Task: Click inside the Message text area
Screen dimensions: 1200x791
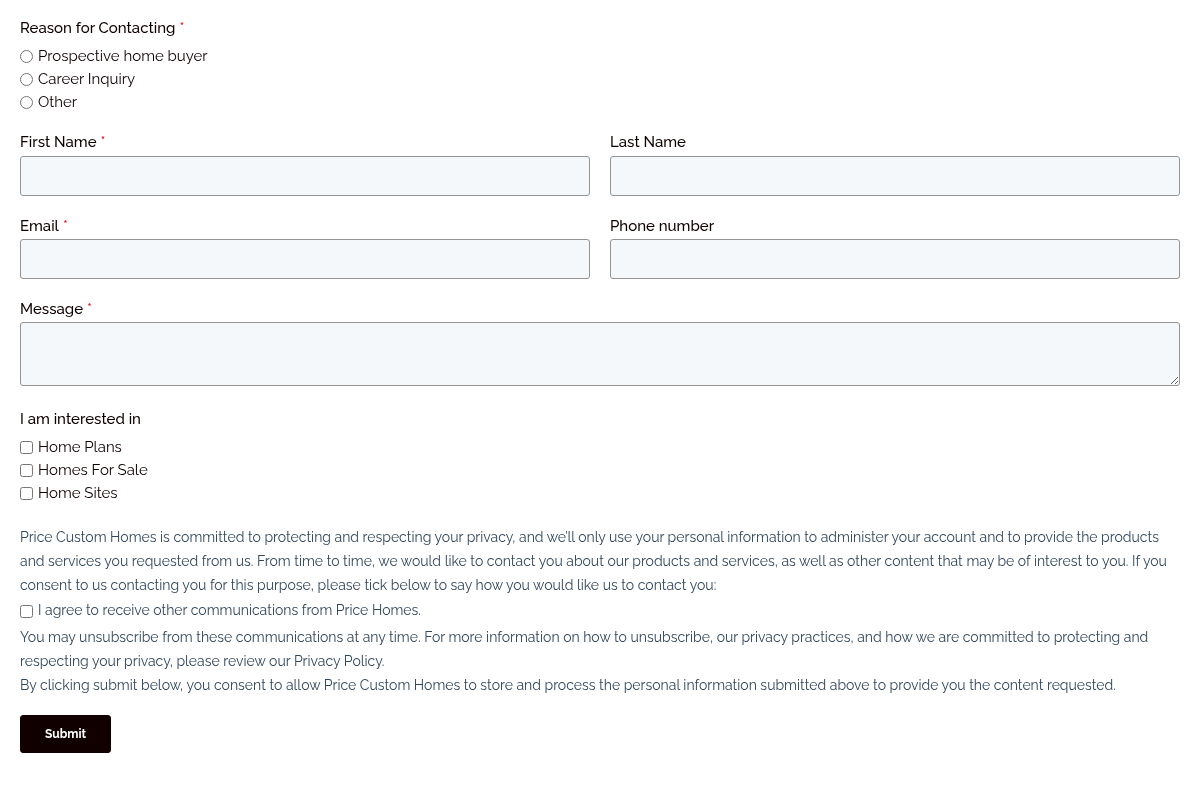Action: 600,354
